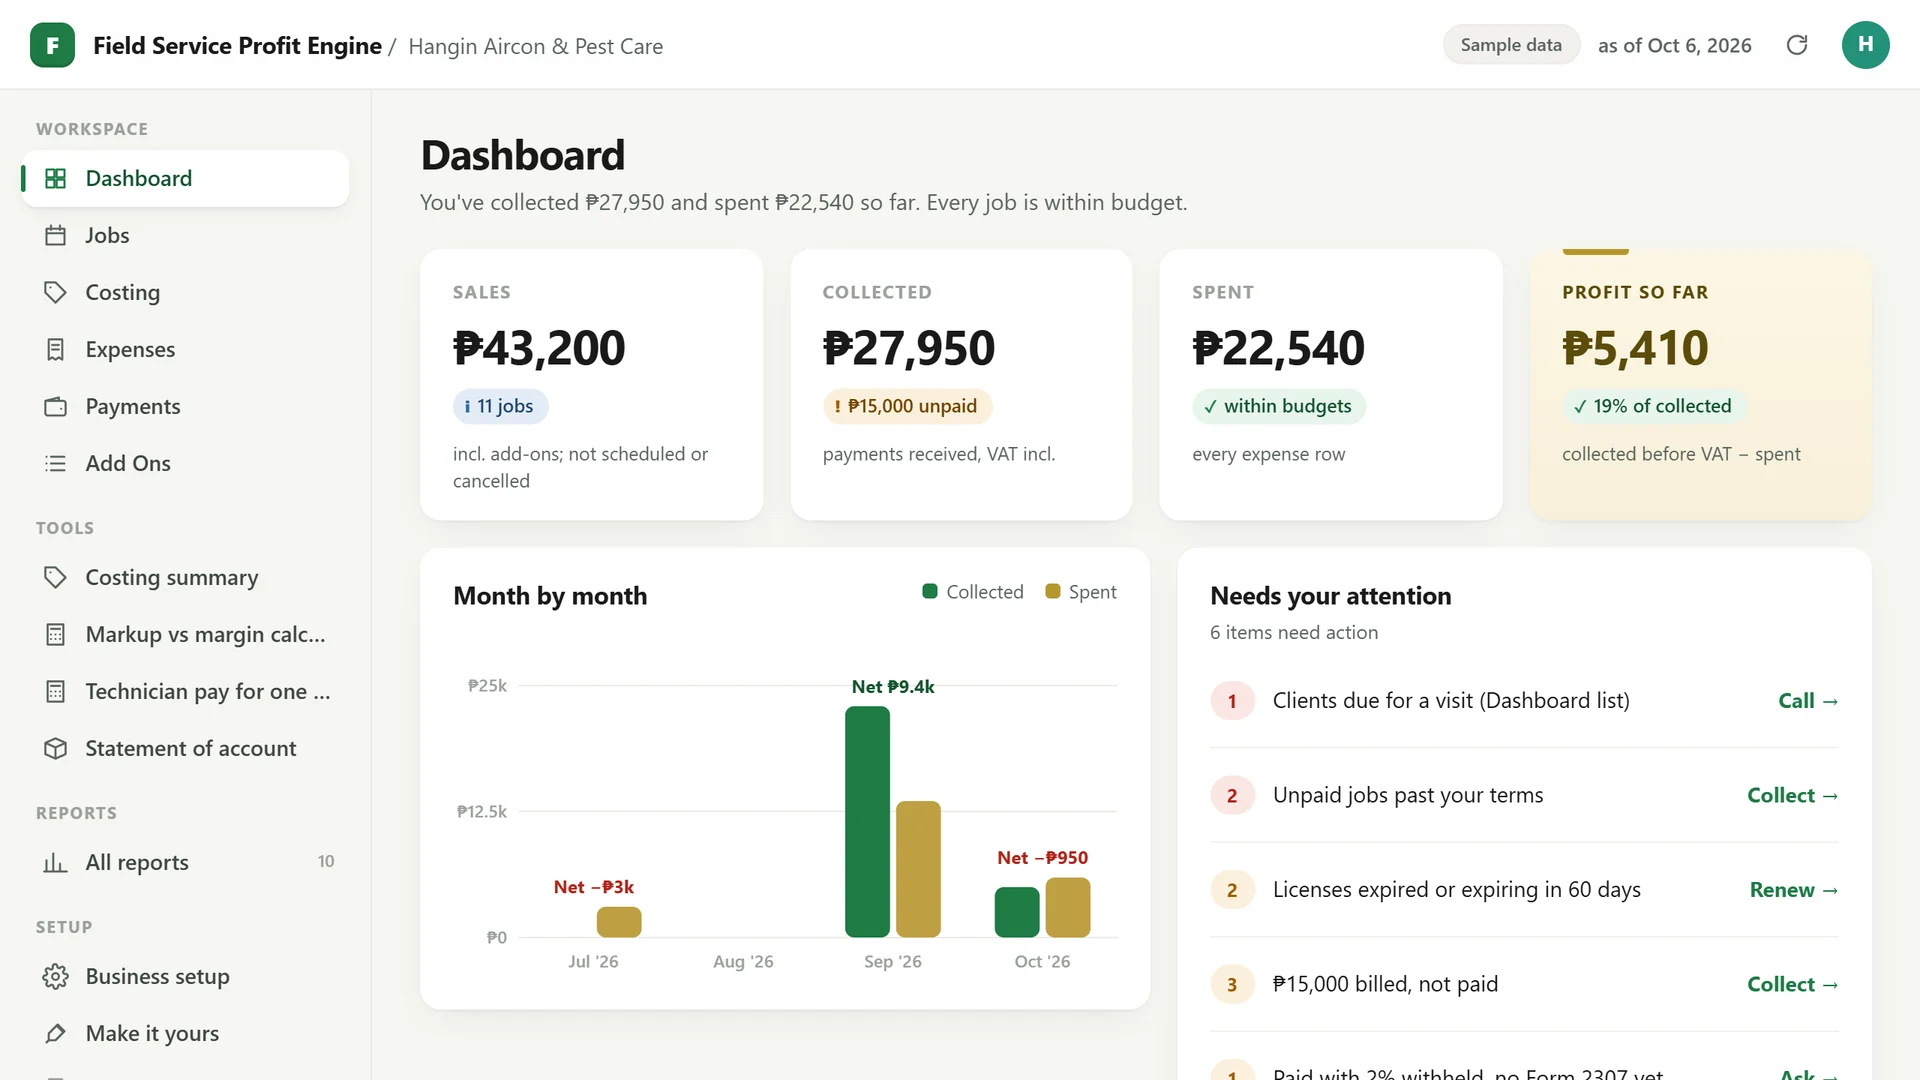Click the Jul '26 gold Spent bar
The image size is (1920, 1080).
619,922
